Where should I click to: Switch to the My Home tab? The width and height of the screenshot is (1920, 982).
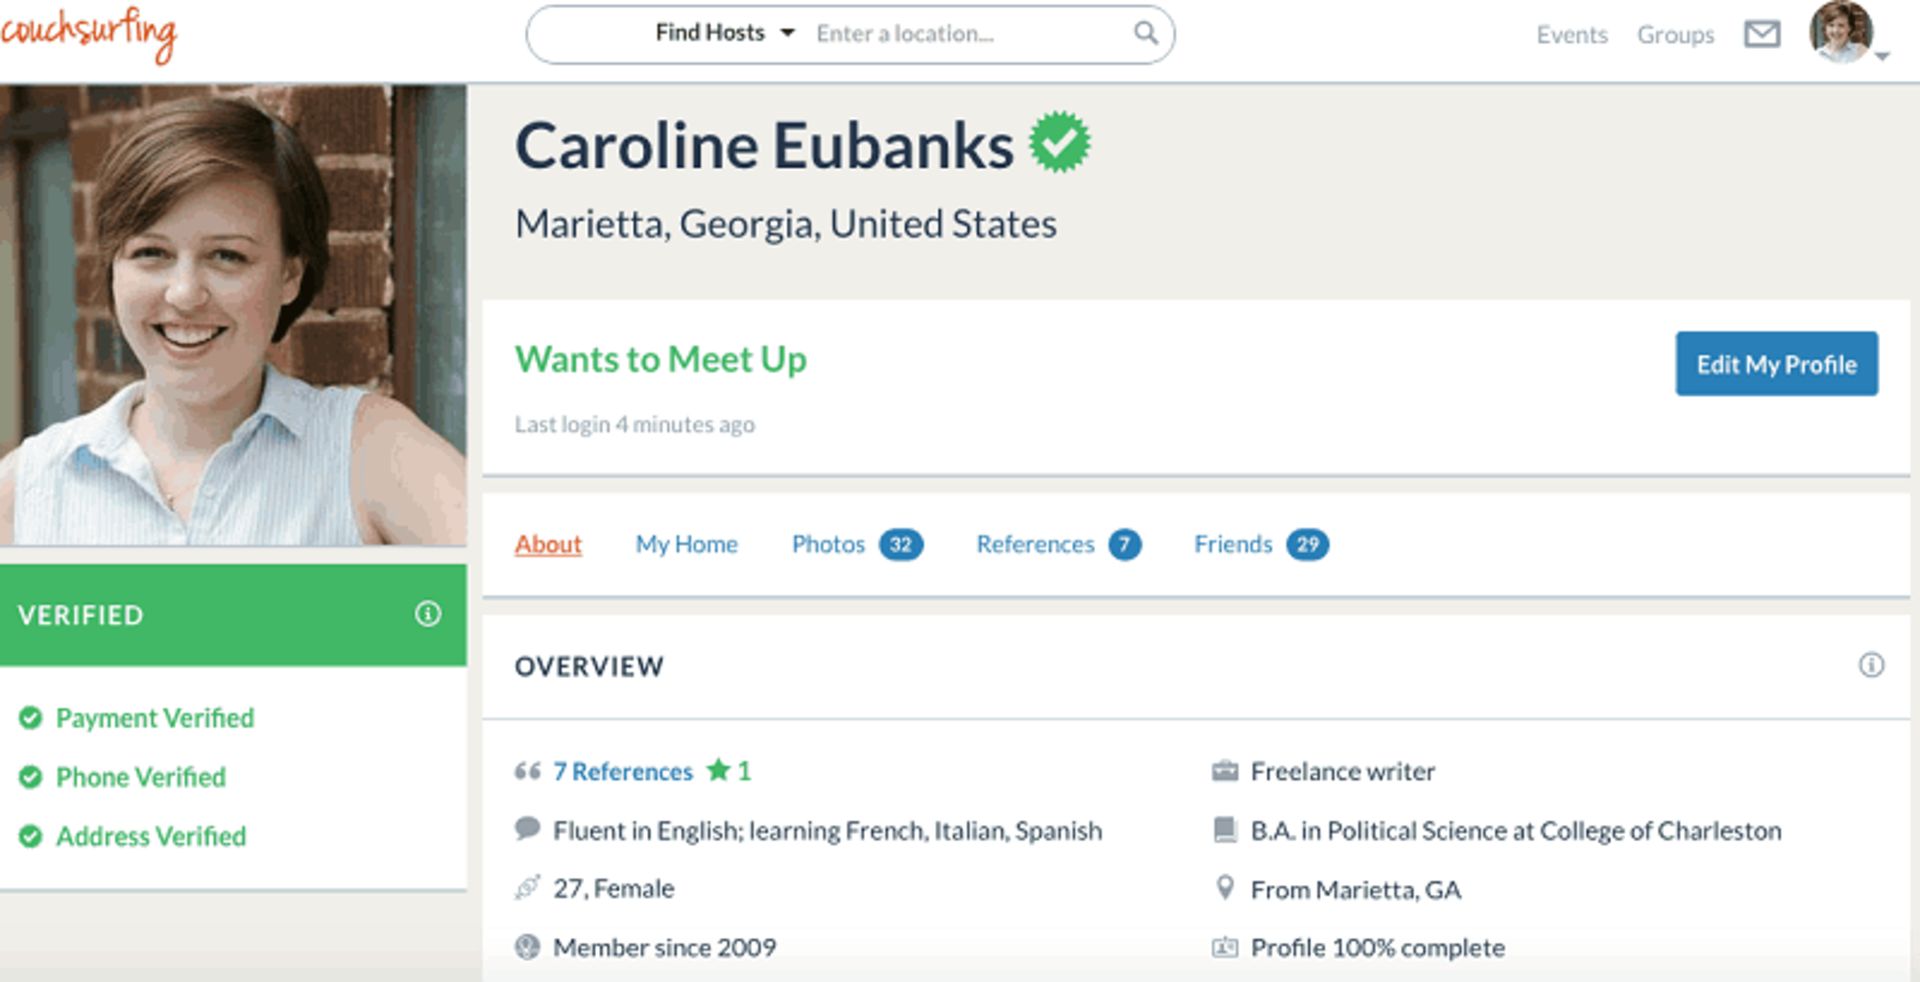point(686,544)
